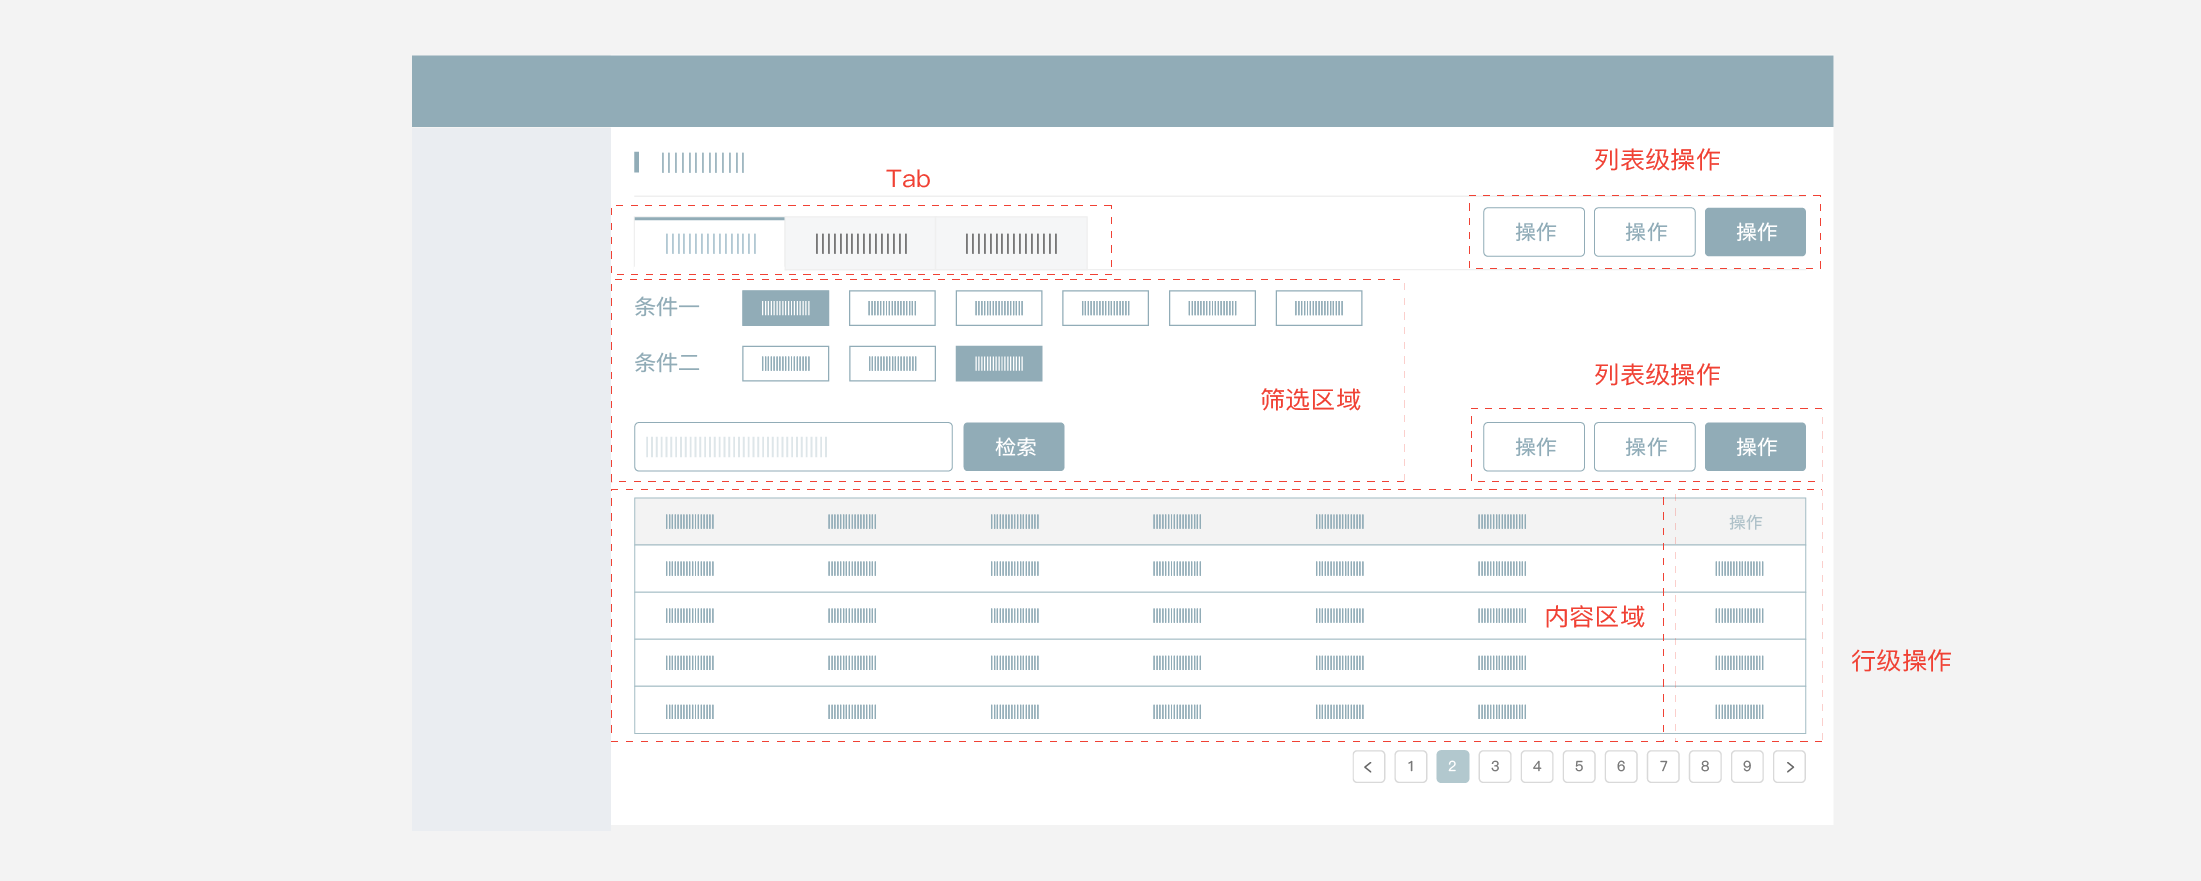Jump to page 5 in pagination
This screenshot has width=2201, height=881.
(1578, 767)
